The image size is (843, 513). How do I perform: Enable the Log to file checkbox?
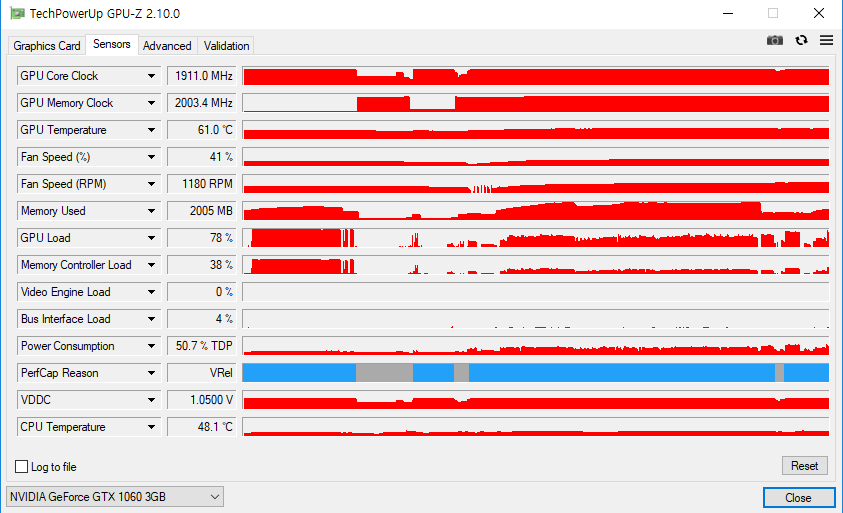[22, 467]
